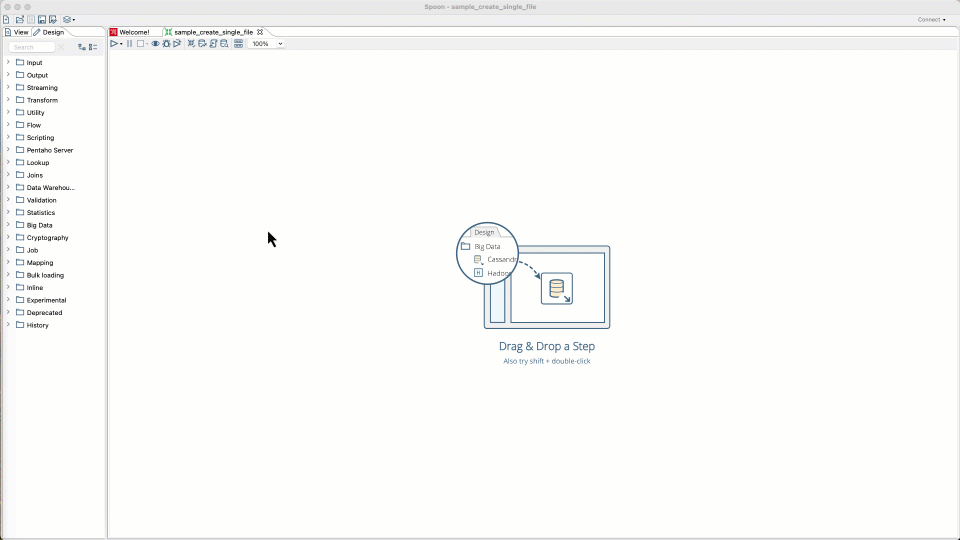Expand the Transform category
960x540 pixels.
click(8, 100)
